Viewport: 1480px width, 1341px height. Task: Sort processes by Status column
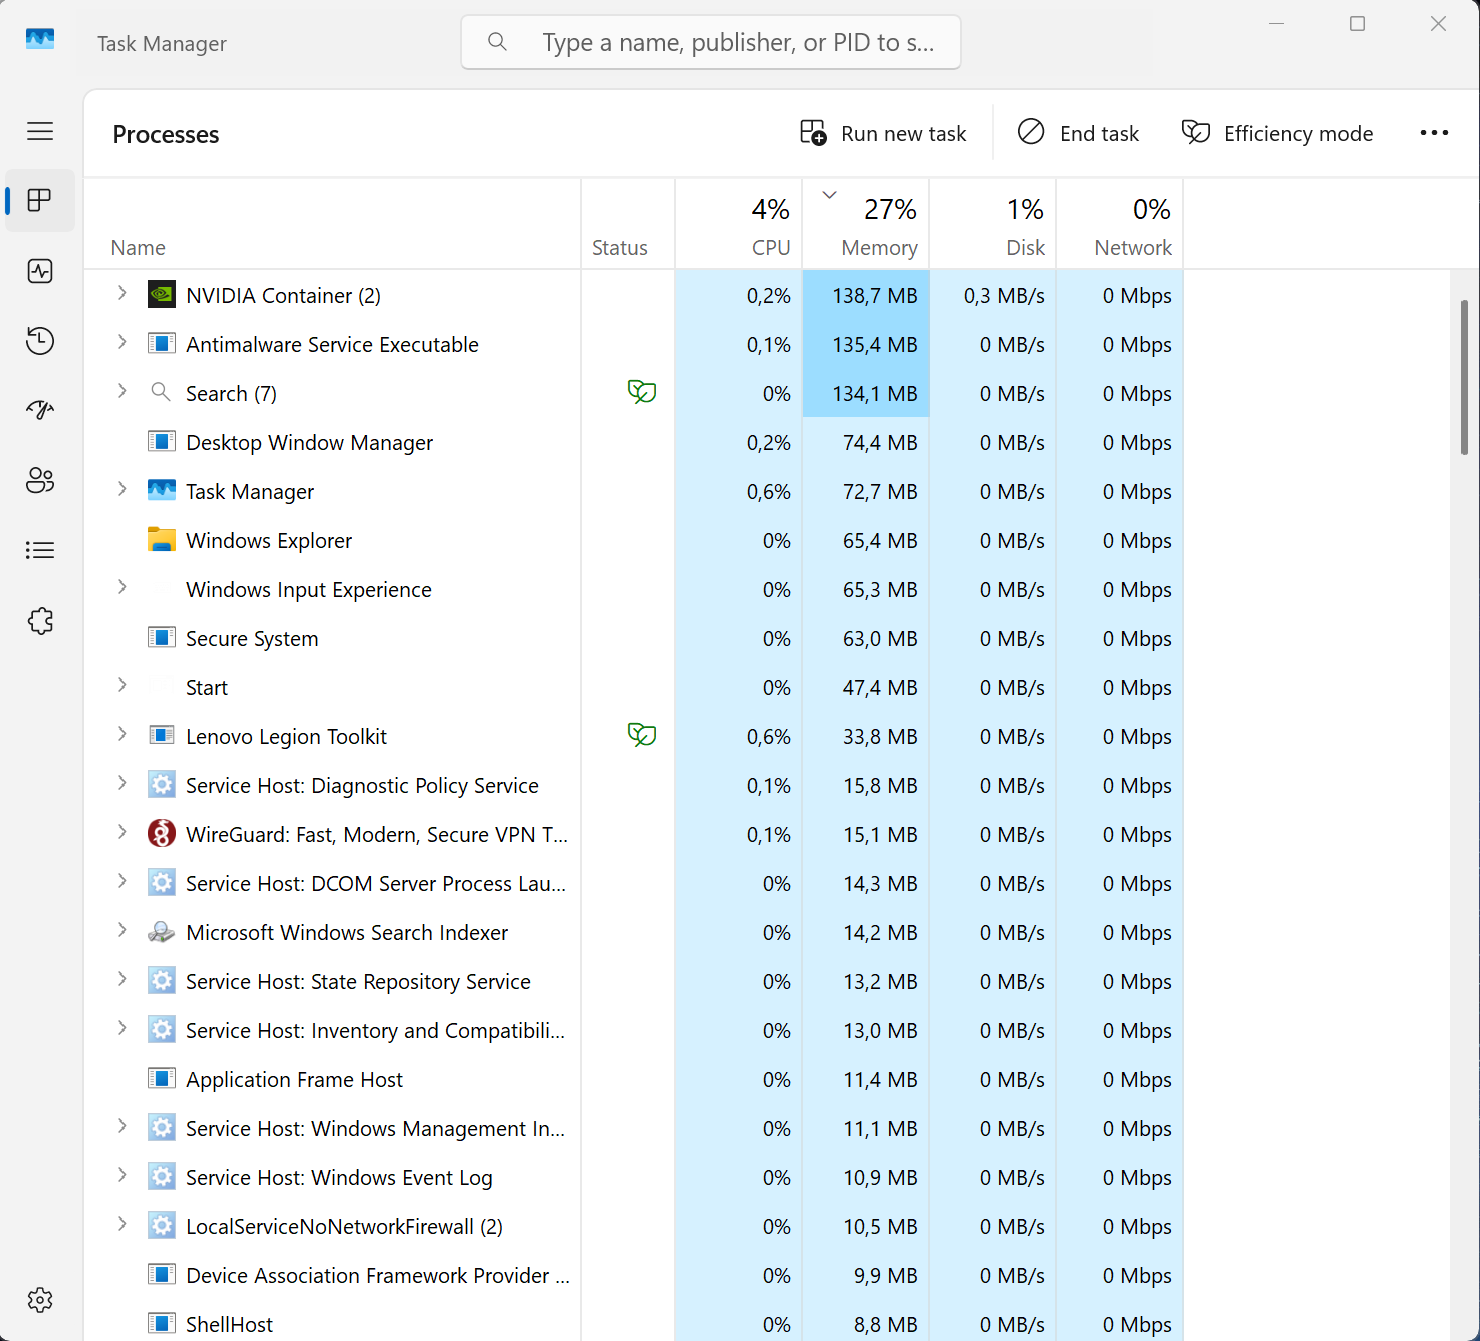coord(628,224)
